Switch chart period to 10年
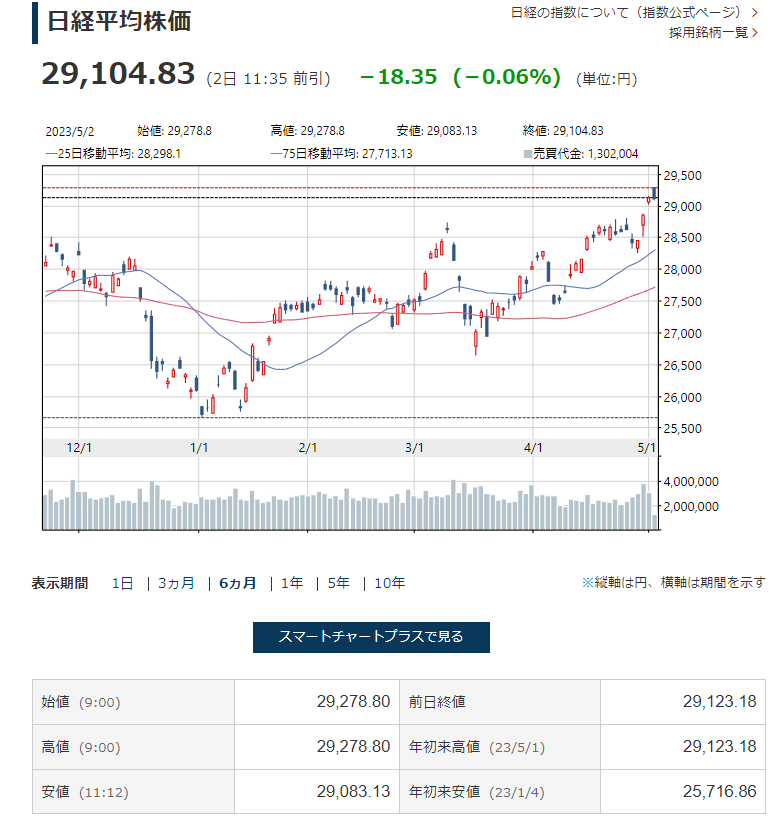This screenshot has height=835, width=773. pos(390,583)
